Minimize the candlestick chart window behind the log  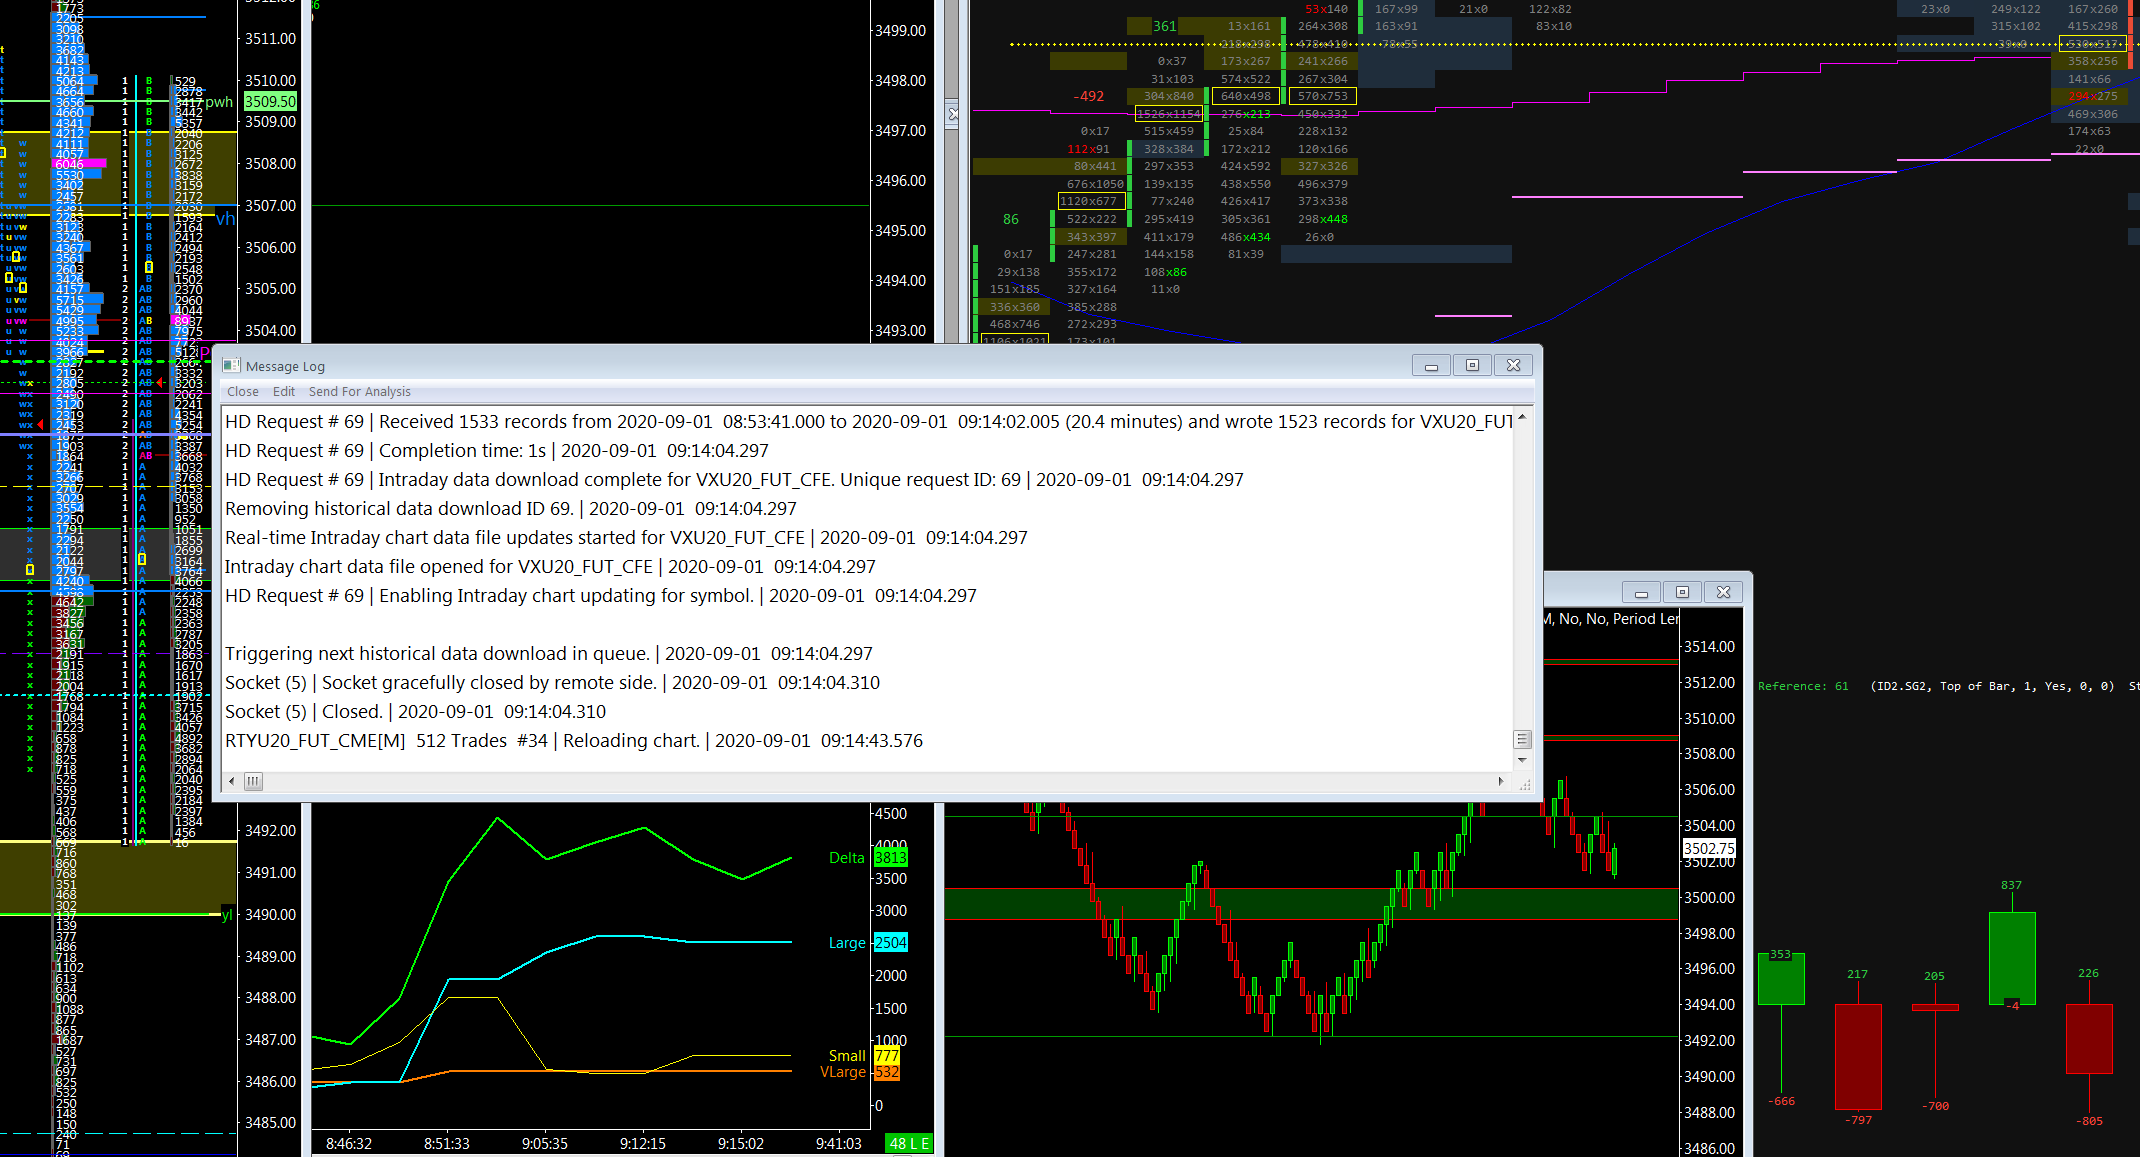1641,593
